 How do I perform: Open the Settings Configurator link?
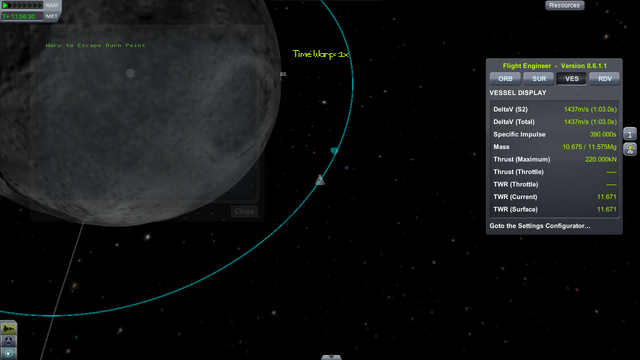pos(540,226)
